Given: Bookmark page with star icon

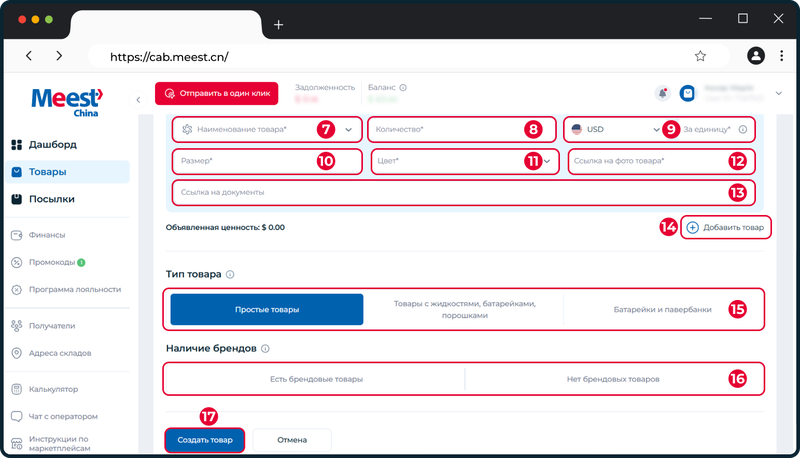Looking at the screenshot, I should coord(700,56).
